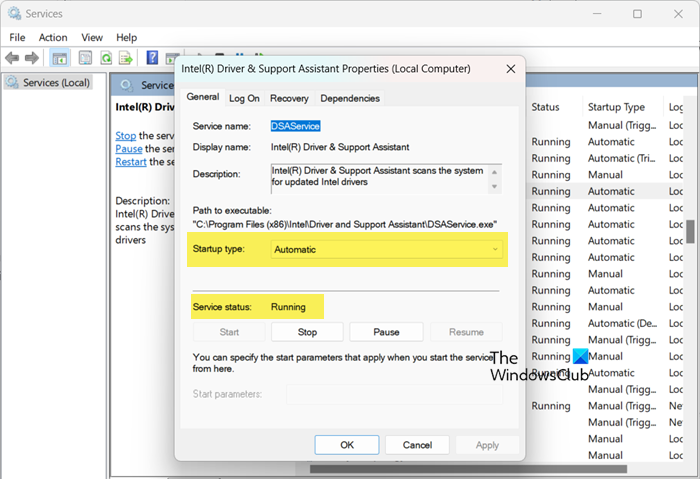Open the Startup type dropdown
Image resolution: width=700 pixels, height=479 pixels.
coord(386,250)
